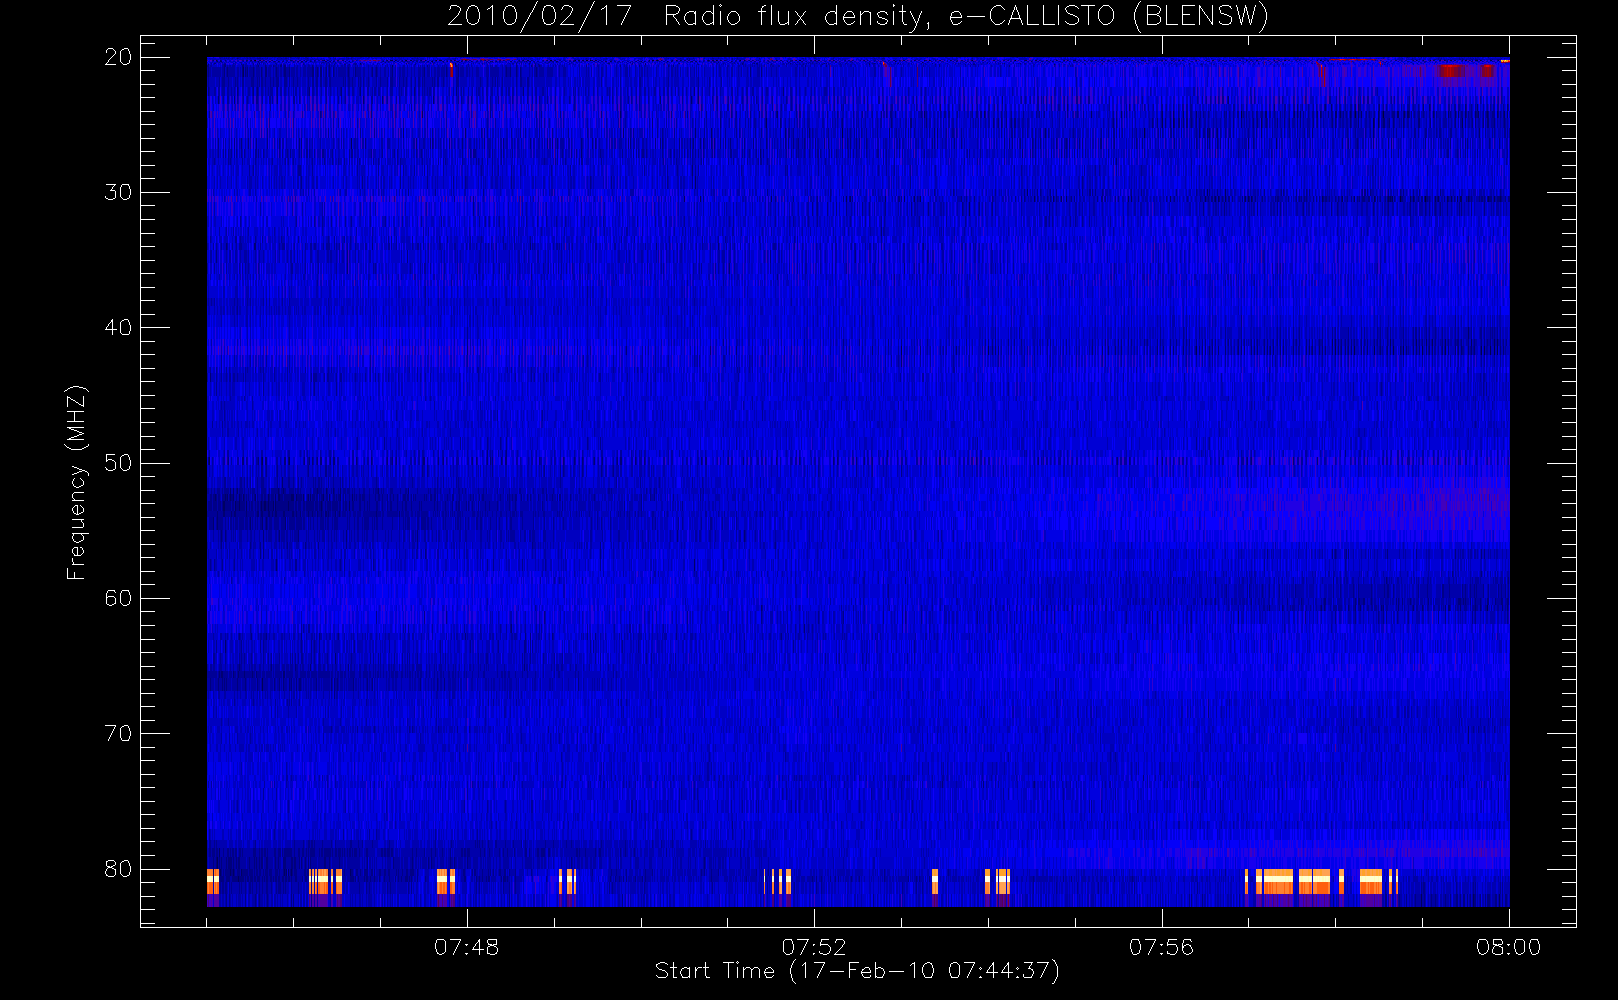Viewport: 1618px width, 1000px height.
Task: Click the plot title e-CALLISTO (BLENSW)
Action: click(1108, 17)
